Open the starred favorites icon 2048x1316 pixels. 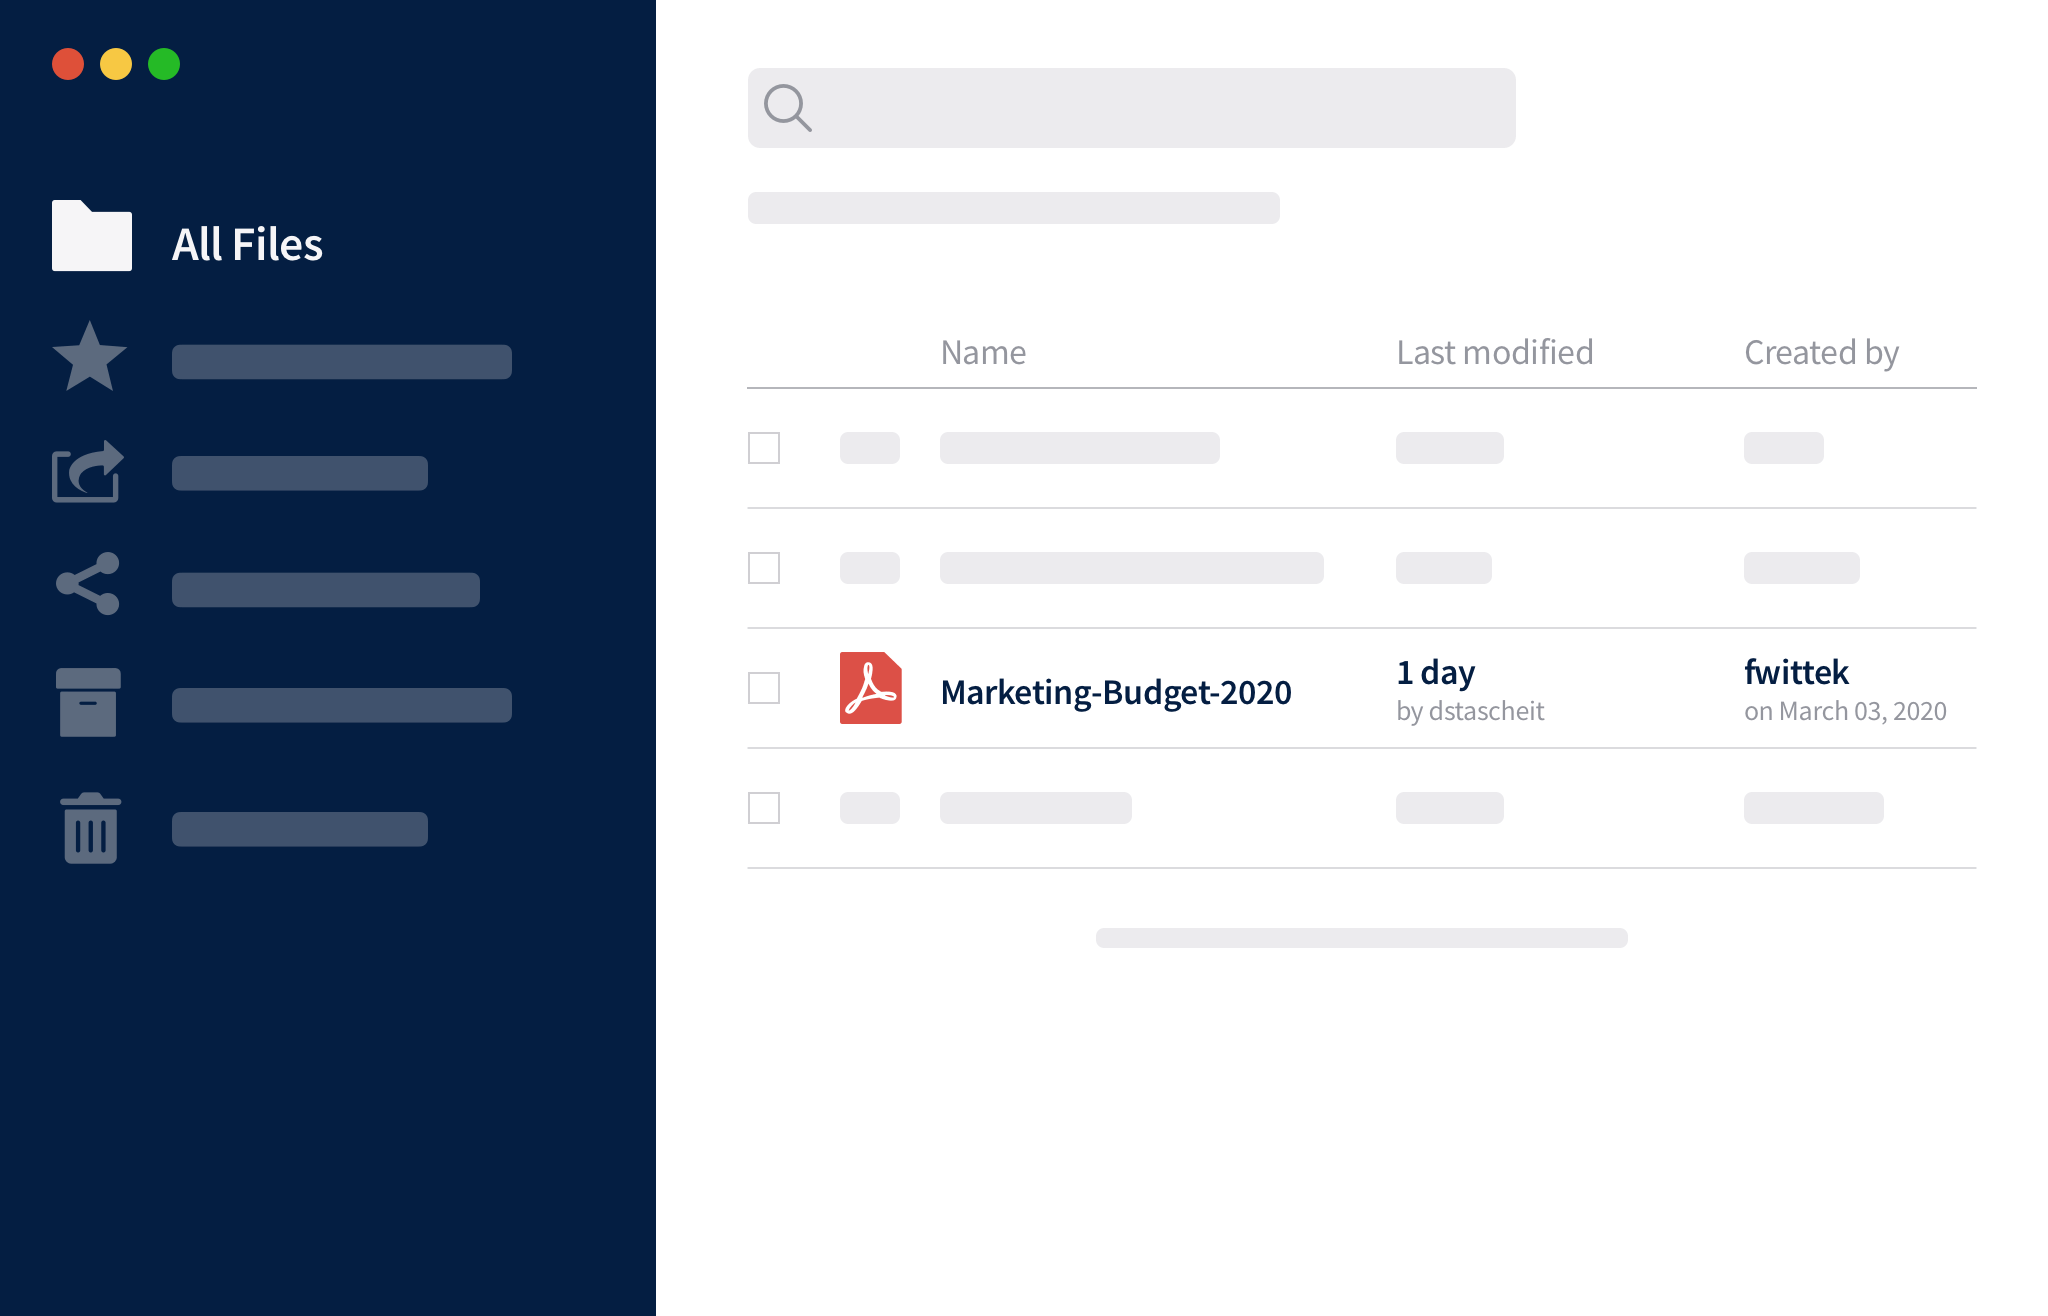tap(90, 357)
